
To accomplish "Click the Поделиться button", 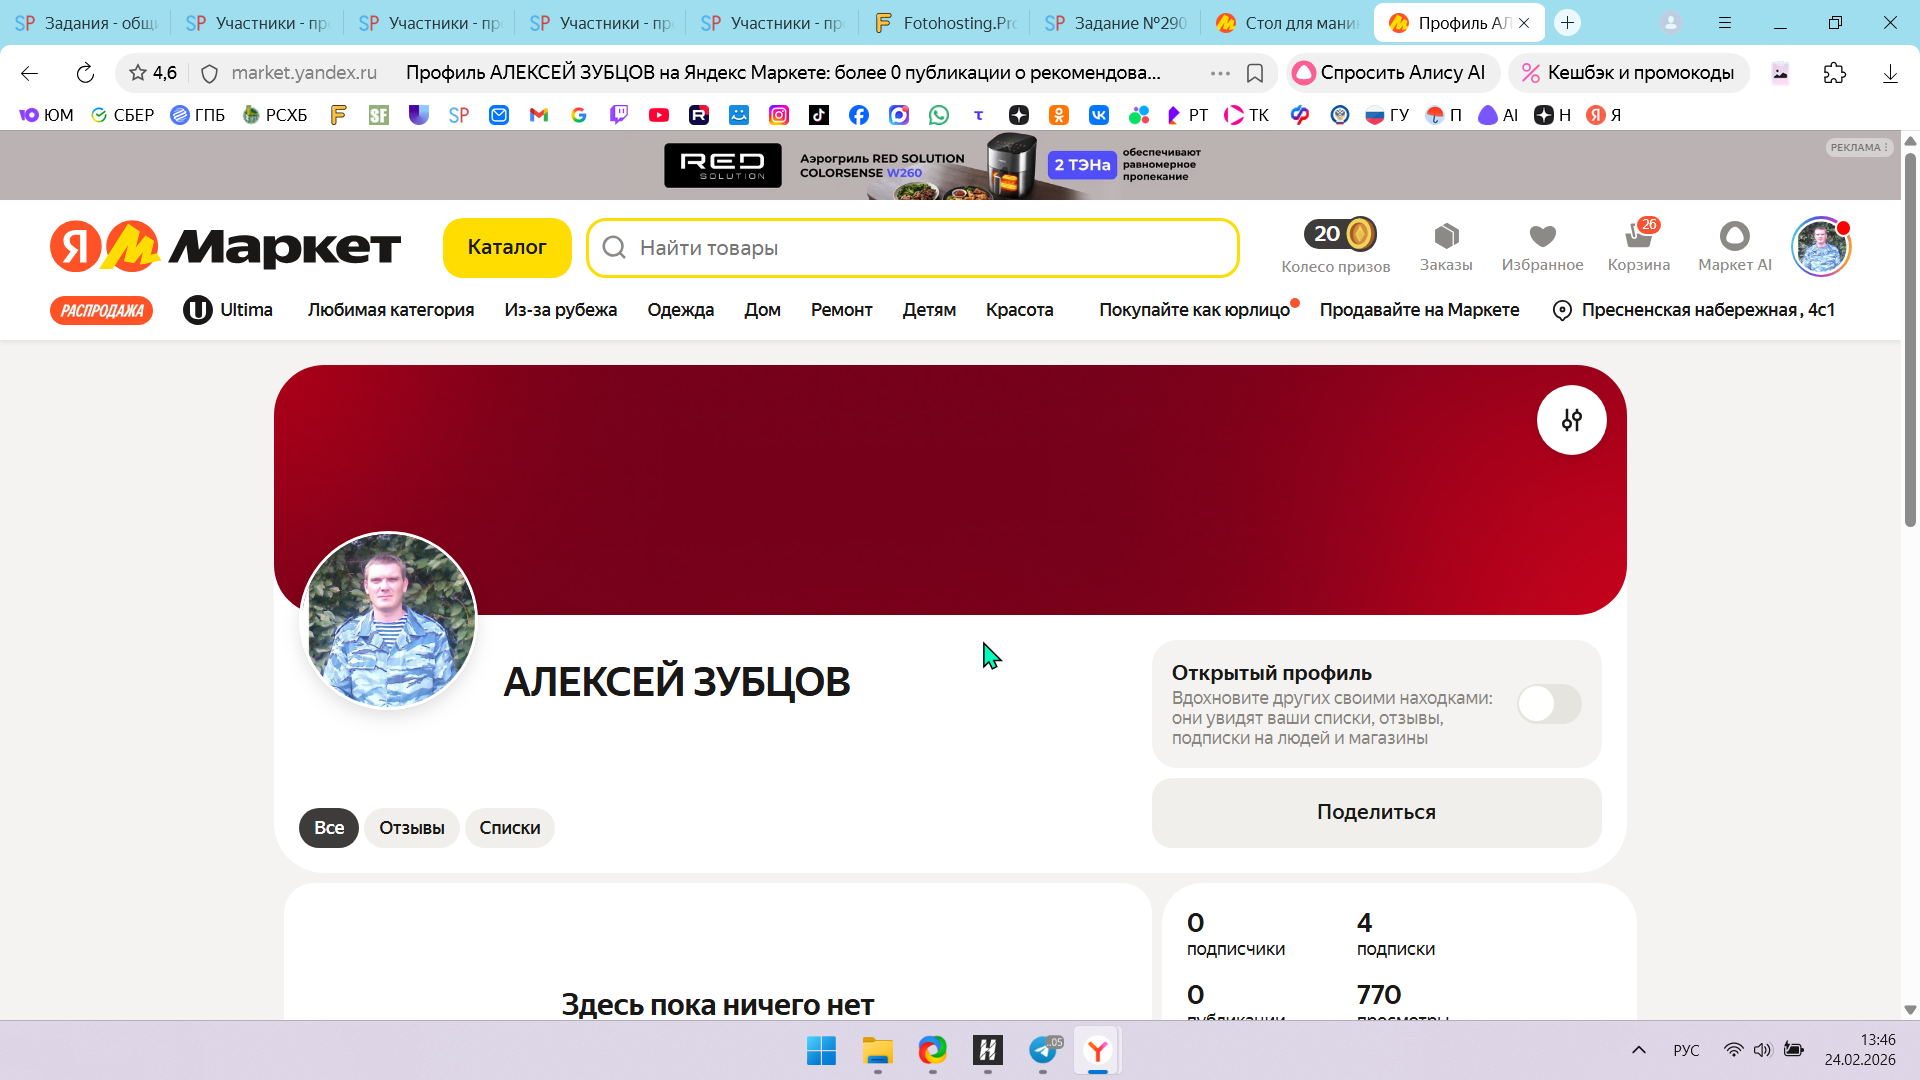I will (x=1376, y=812).
